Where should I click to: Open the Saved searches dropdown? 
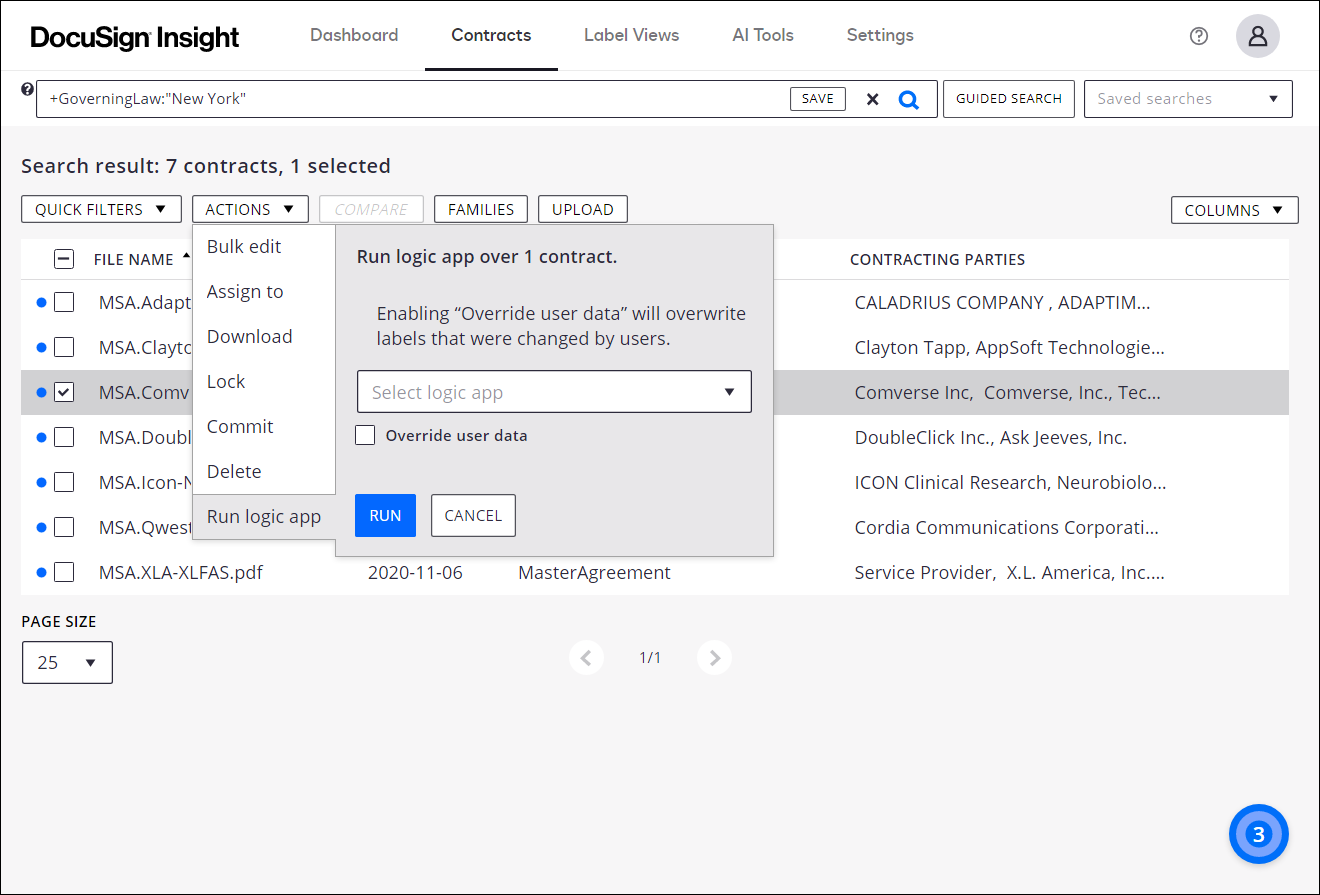(x=1188, y=98)
